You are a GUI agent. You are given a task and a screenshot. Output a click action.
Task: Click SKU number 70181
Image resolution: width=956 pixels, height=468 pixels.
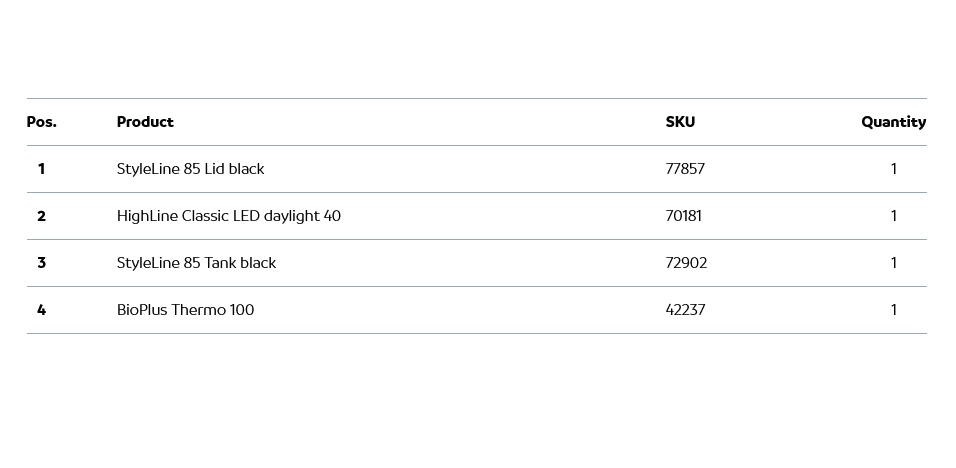point(683,216)
